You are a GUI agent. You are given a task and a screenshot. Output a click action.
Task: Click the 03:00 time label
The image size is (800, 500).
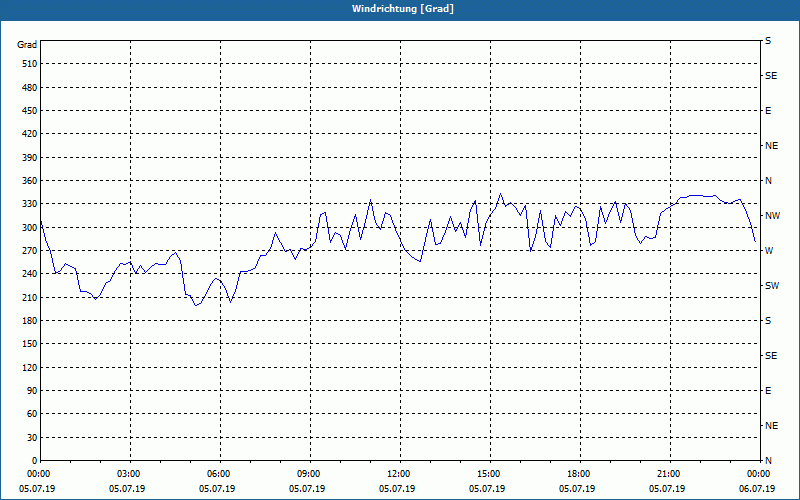click(128, 474)
